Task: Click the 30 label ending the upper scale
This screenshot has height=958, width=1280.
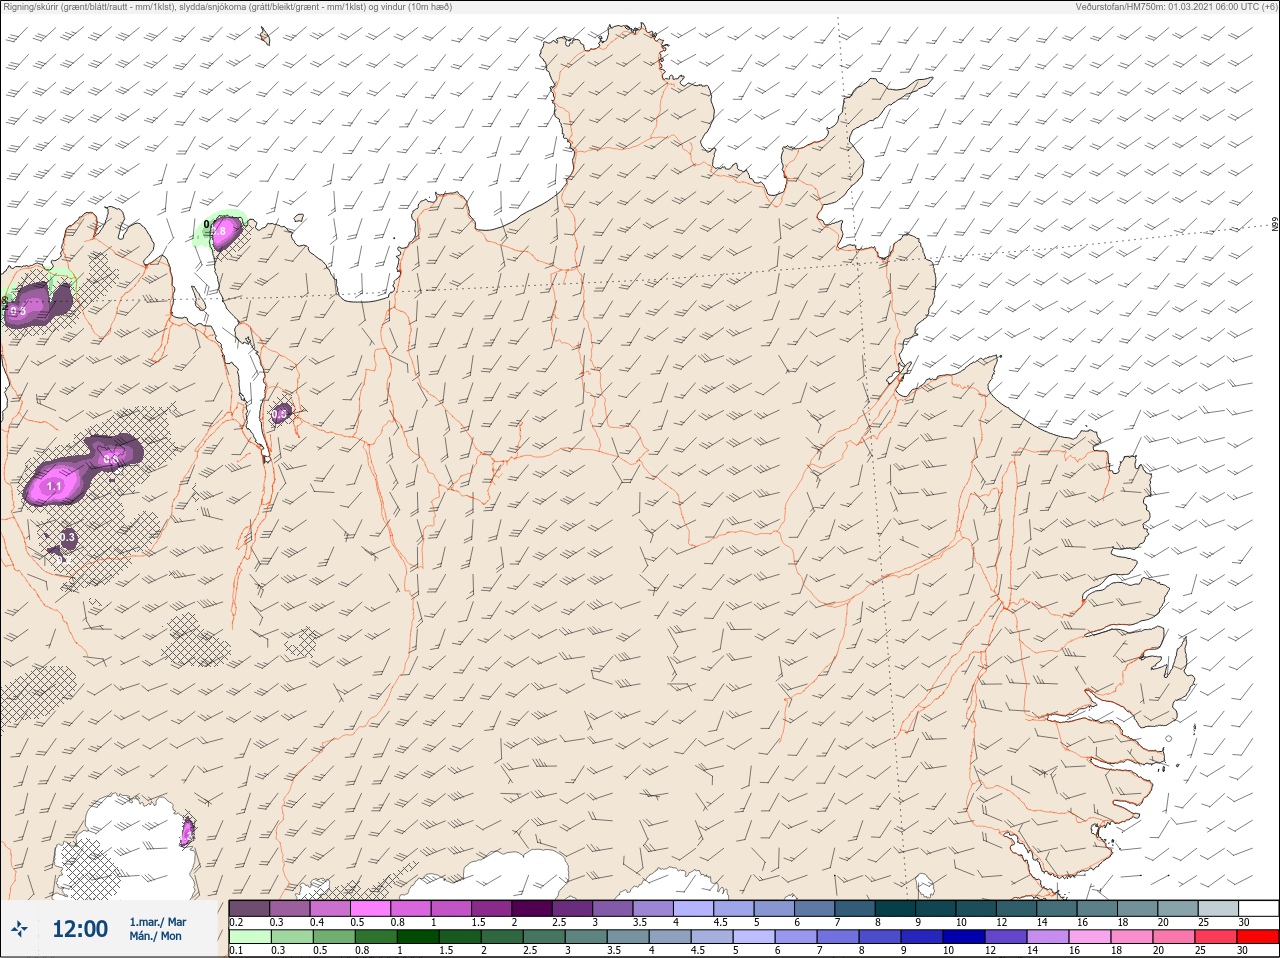Action: [1244, 922]
